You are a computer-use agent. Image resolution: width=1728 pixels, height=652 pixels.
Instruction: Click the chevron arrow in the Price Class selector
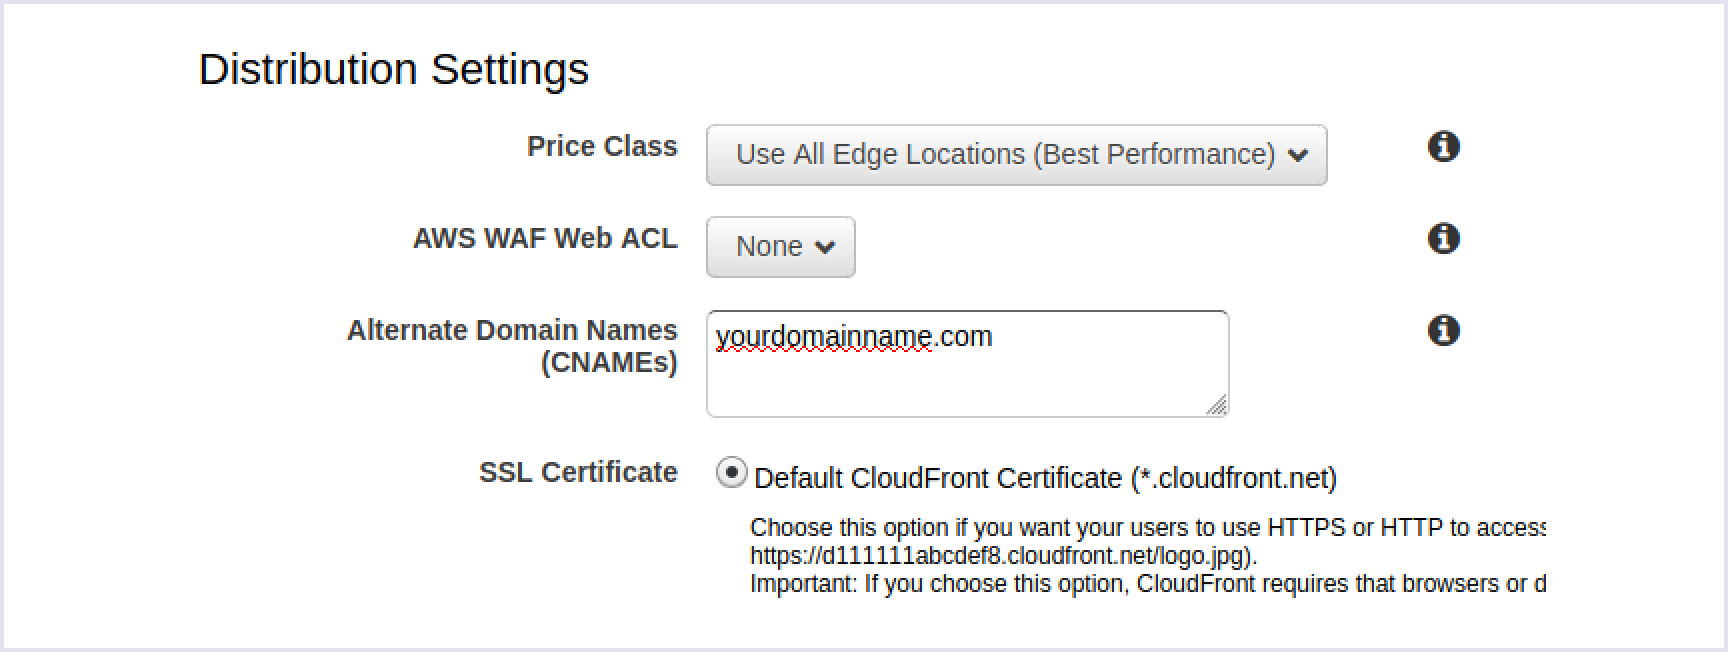(1298, 155)
